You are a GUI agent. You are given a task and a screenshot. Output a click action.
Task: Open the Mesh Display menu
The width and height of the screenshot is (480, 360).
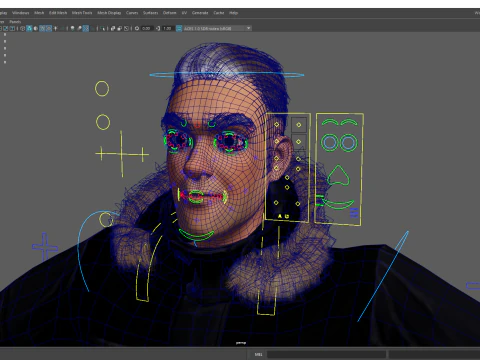point(109,13)
